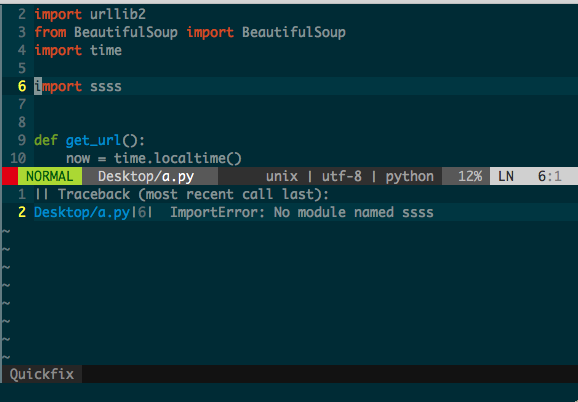The image size is (578, 402).
Task: Select the Quickfix window label
Action: pyautogui.click(x=42, y=374)
